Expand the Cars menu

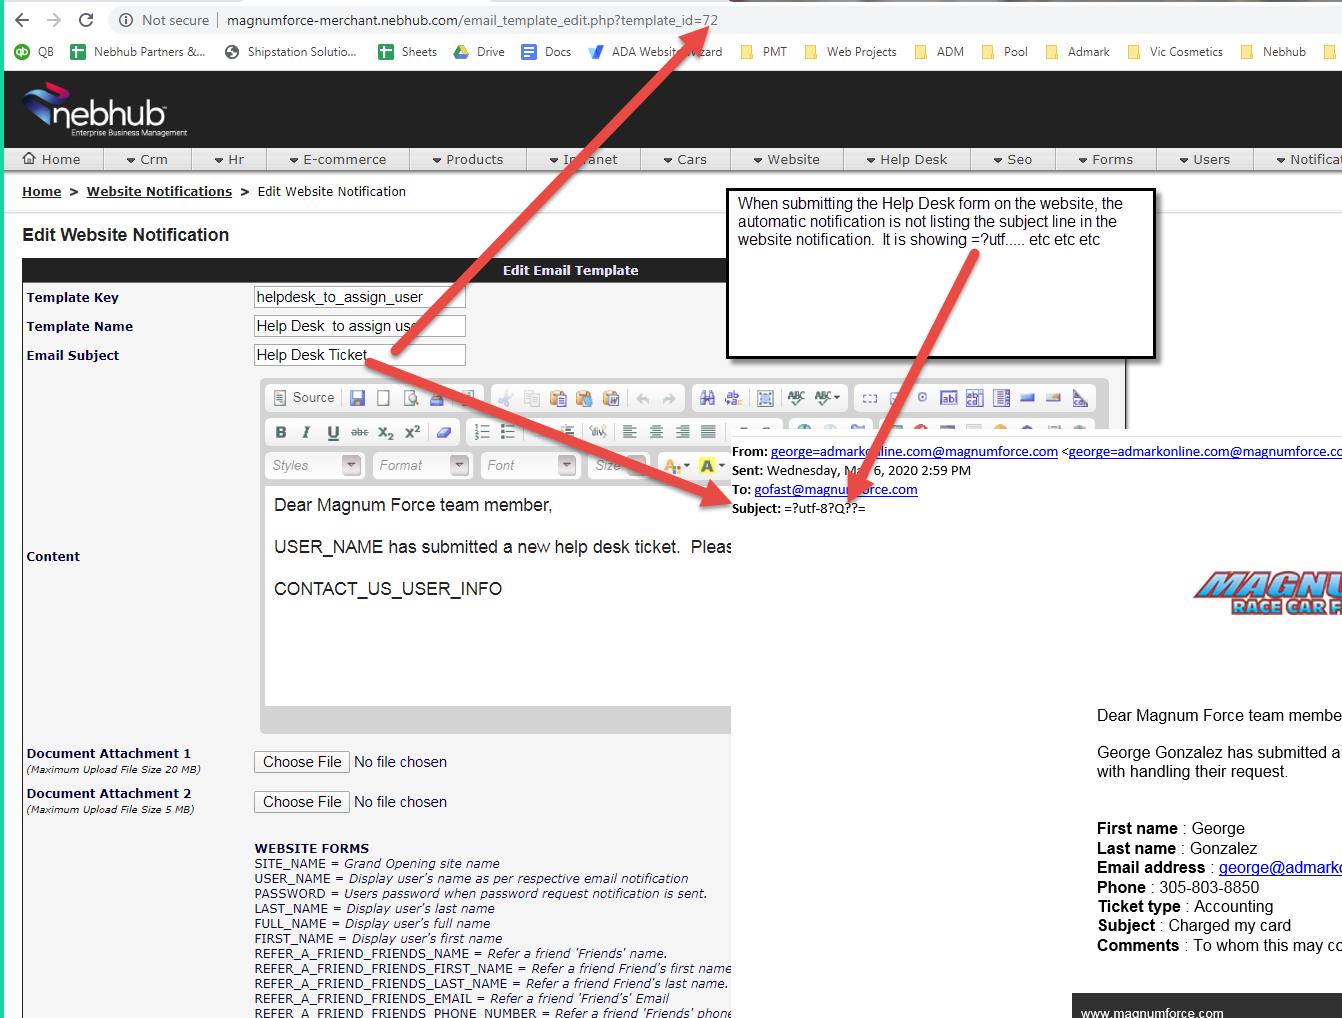tap(685, 159)
